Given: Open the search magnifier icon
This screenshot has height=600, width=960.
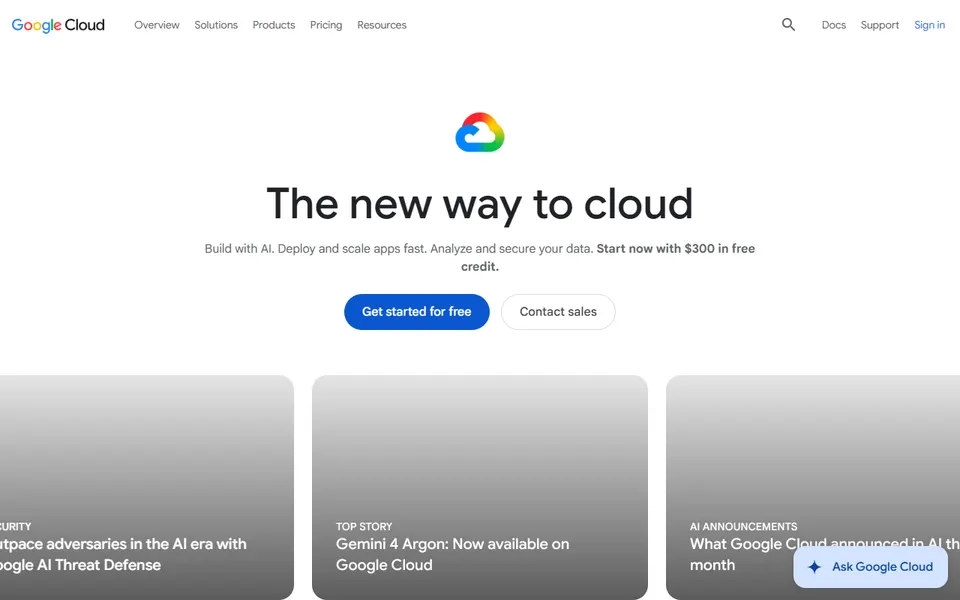Looking at the screenshot, I should [788, 24].
